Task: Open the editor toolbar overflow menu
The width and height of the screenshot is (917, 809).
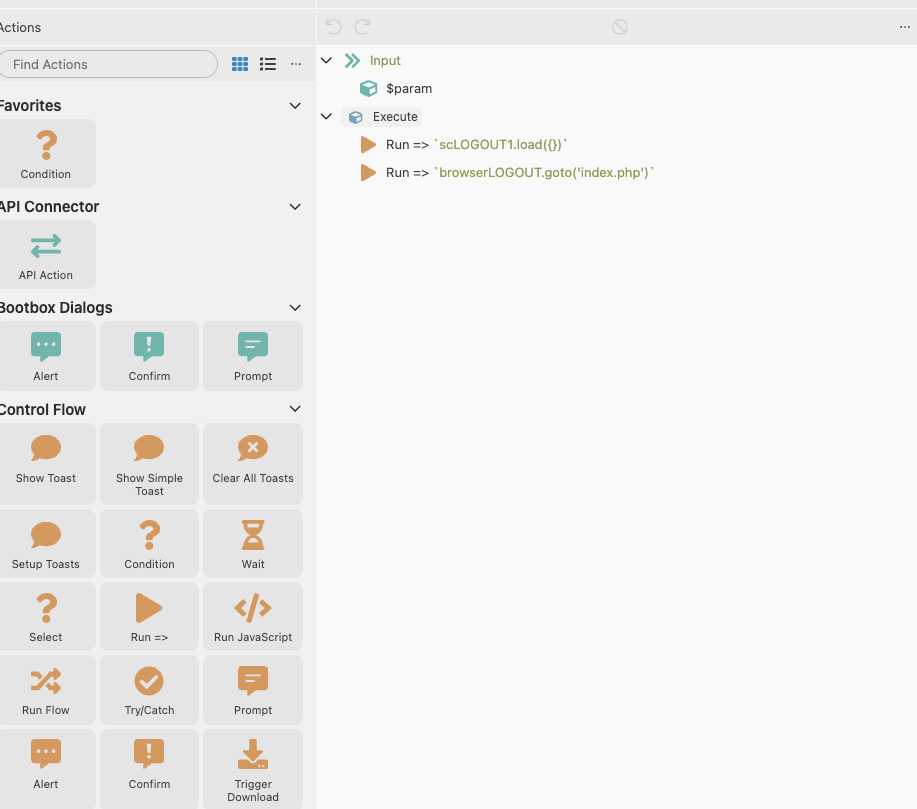Action: click(905, 27)
